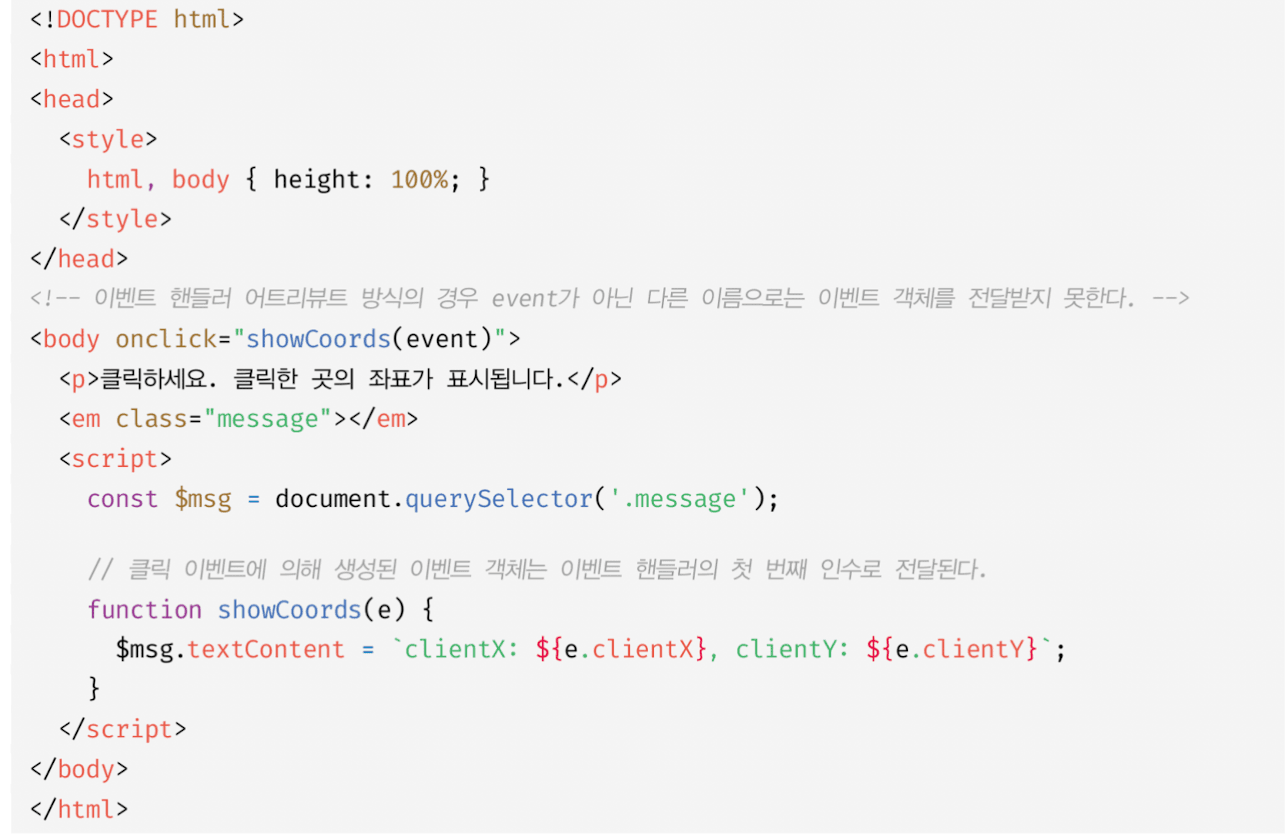
Task: Click the textContent property
Action: tap(266, 649)
